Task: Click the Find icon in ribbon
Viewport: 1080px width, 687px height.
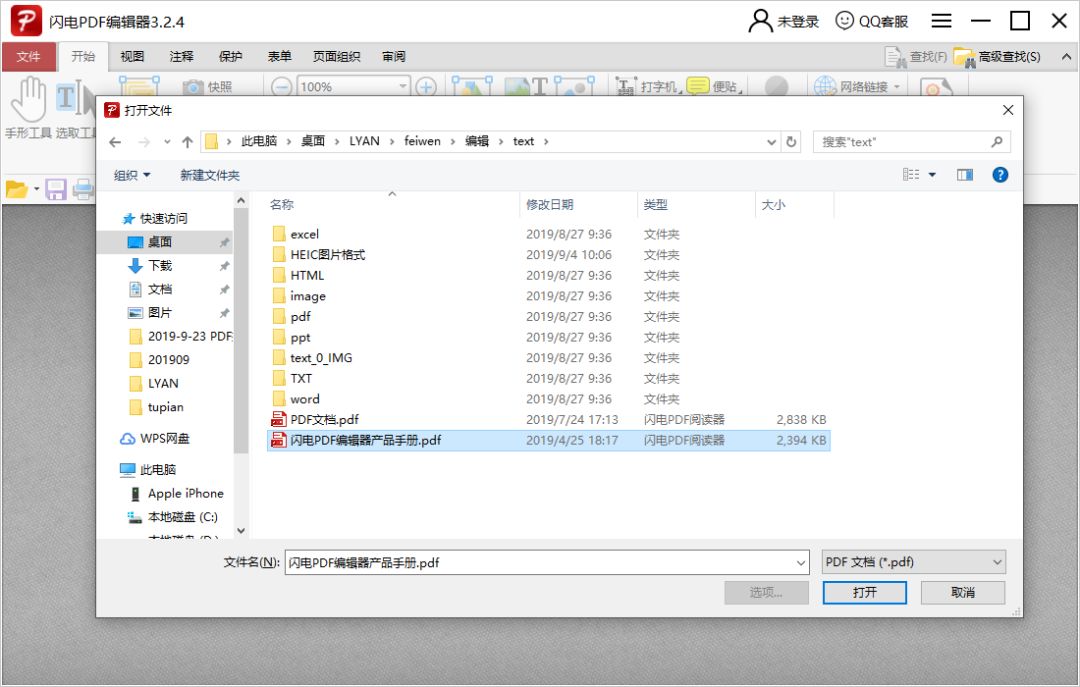Action: [895, 57]
